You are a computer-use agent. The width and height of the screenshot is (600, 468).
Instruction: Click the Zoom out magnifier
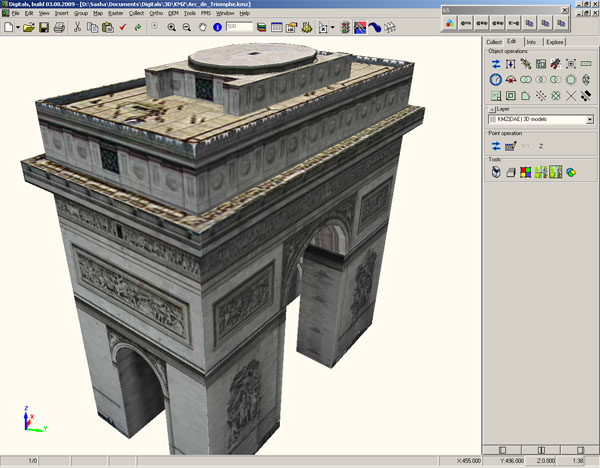[x=187, y=27]
